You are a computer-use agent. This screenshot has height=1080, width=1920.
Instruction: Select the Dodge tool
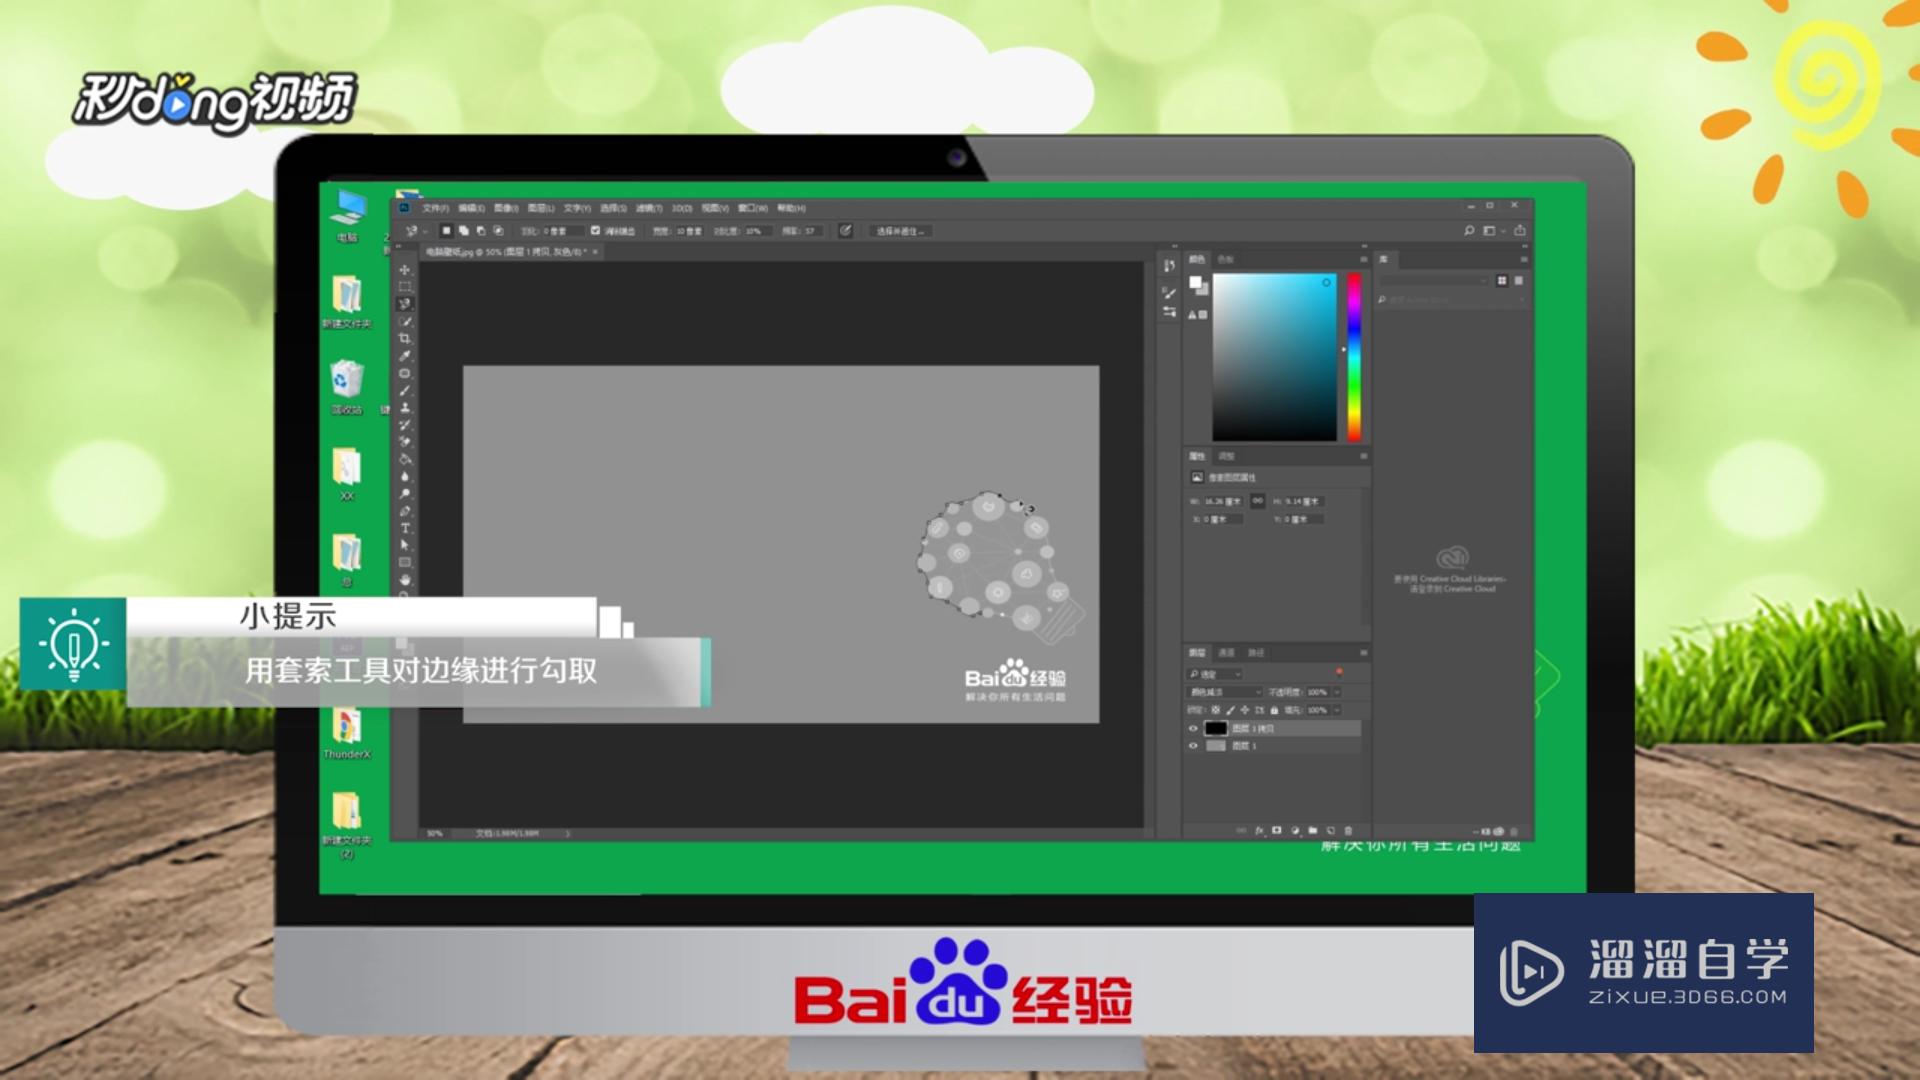[x=405, y=493]
